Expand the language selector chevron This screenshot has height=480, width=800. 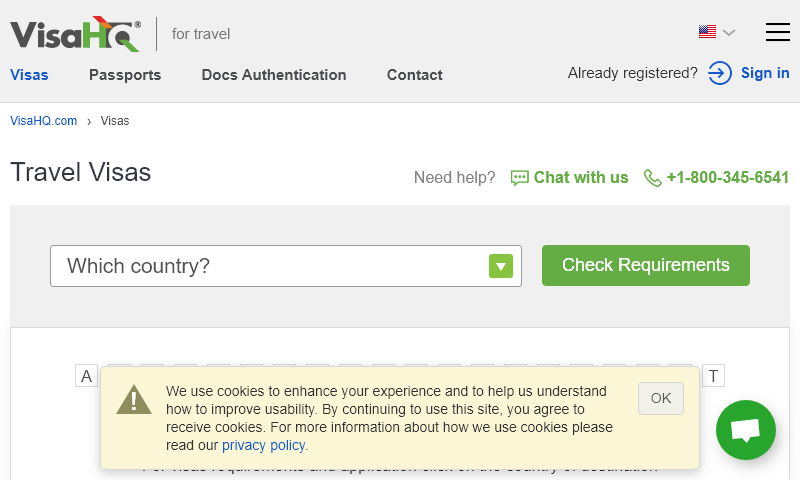point(729,33)
